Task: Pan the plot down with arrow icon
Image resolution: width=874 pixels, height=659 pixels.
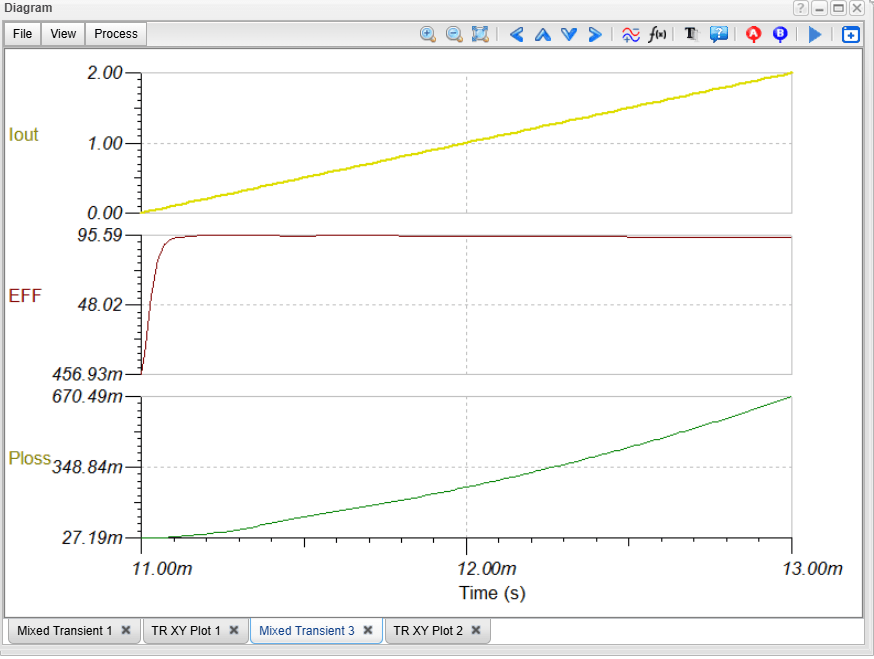Action: click(x=569, y=34)
